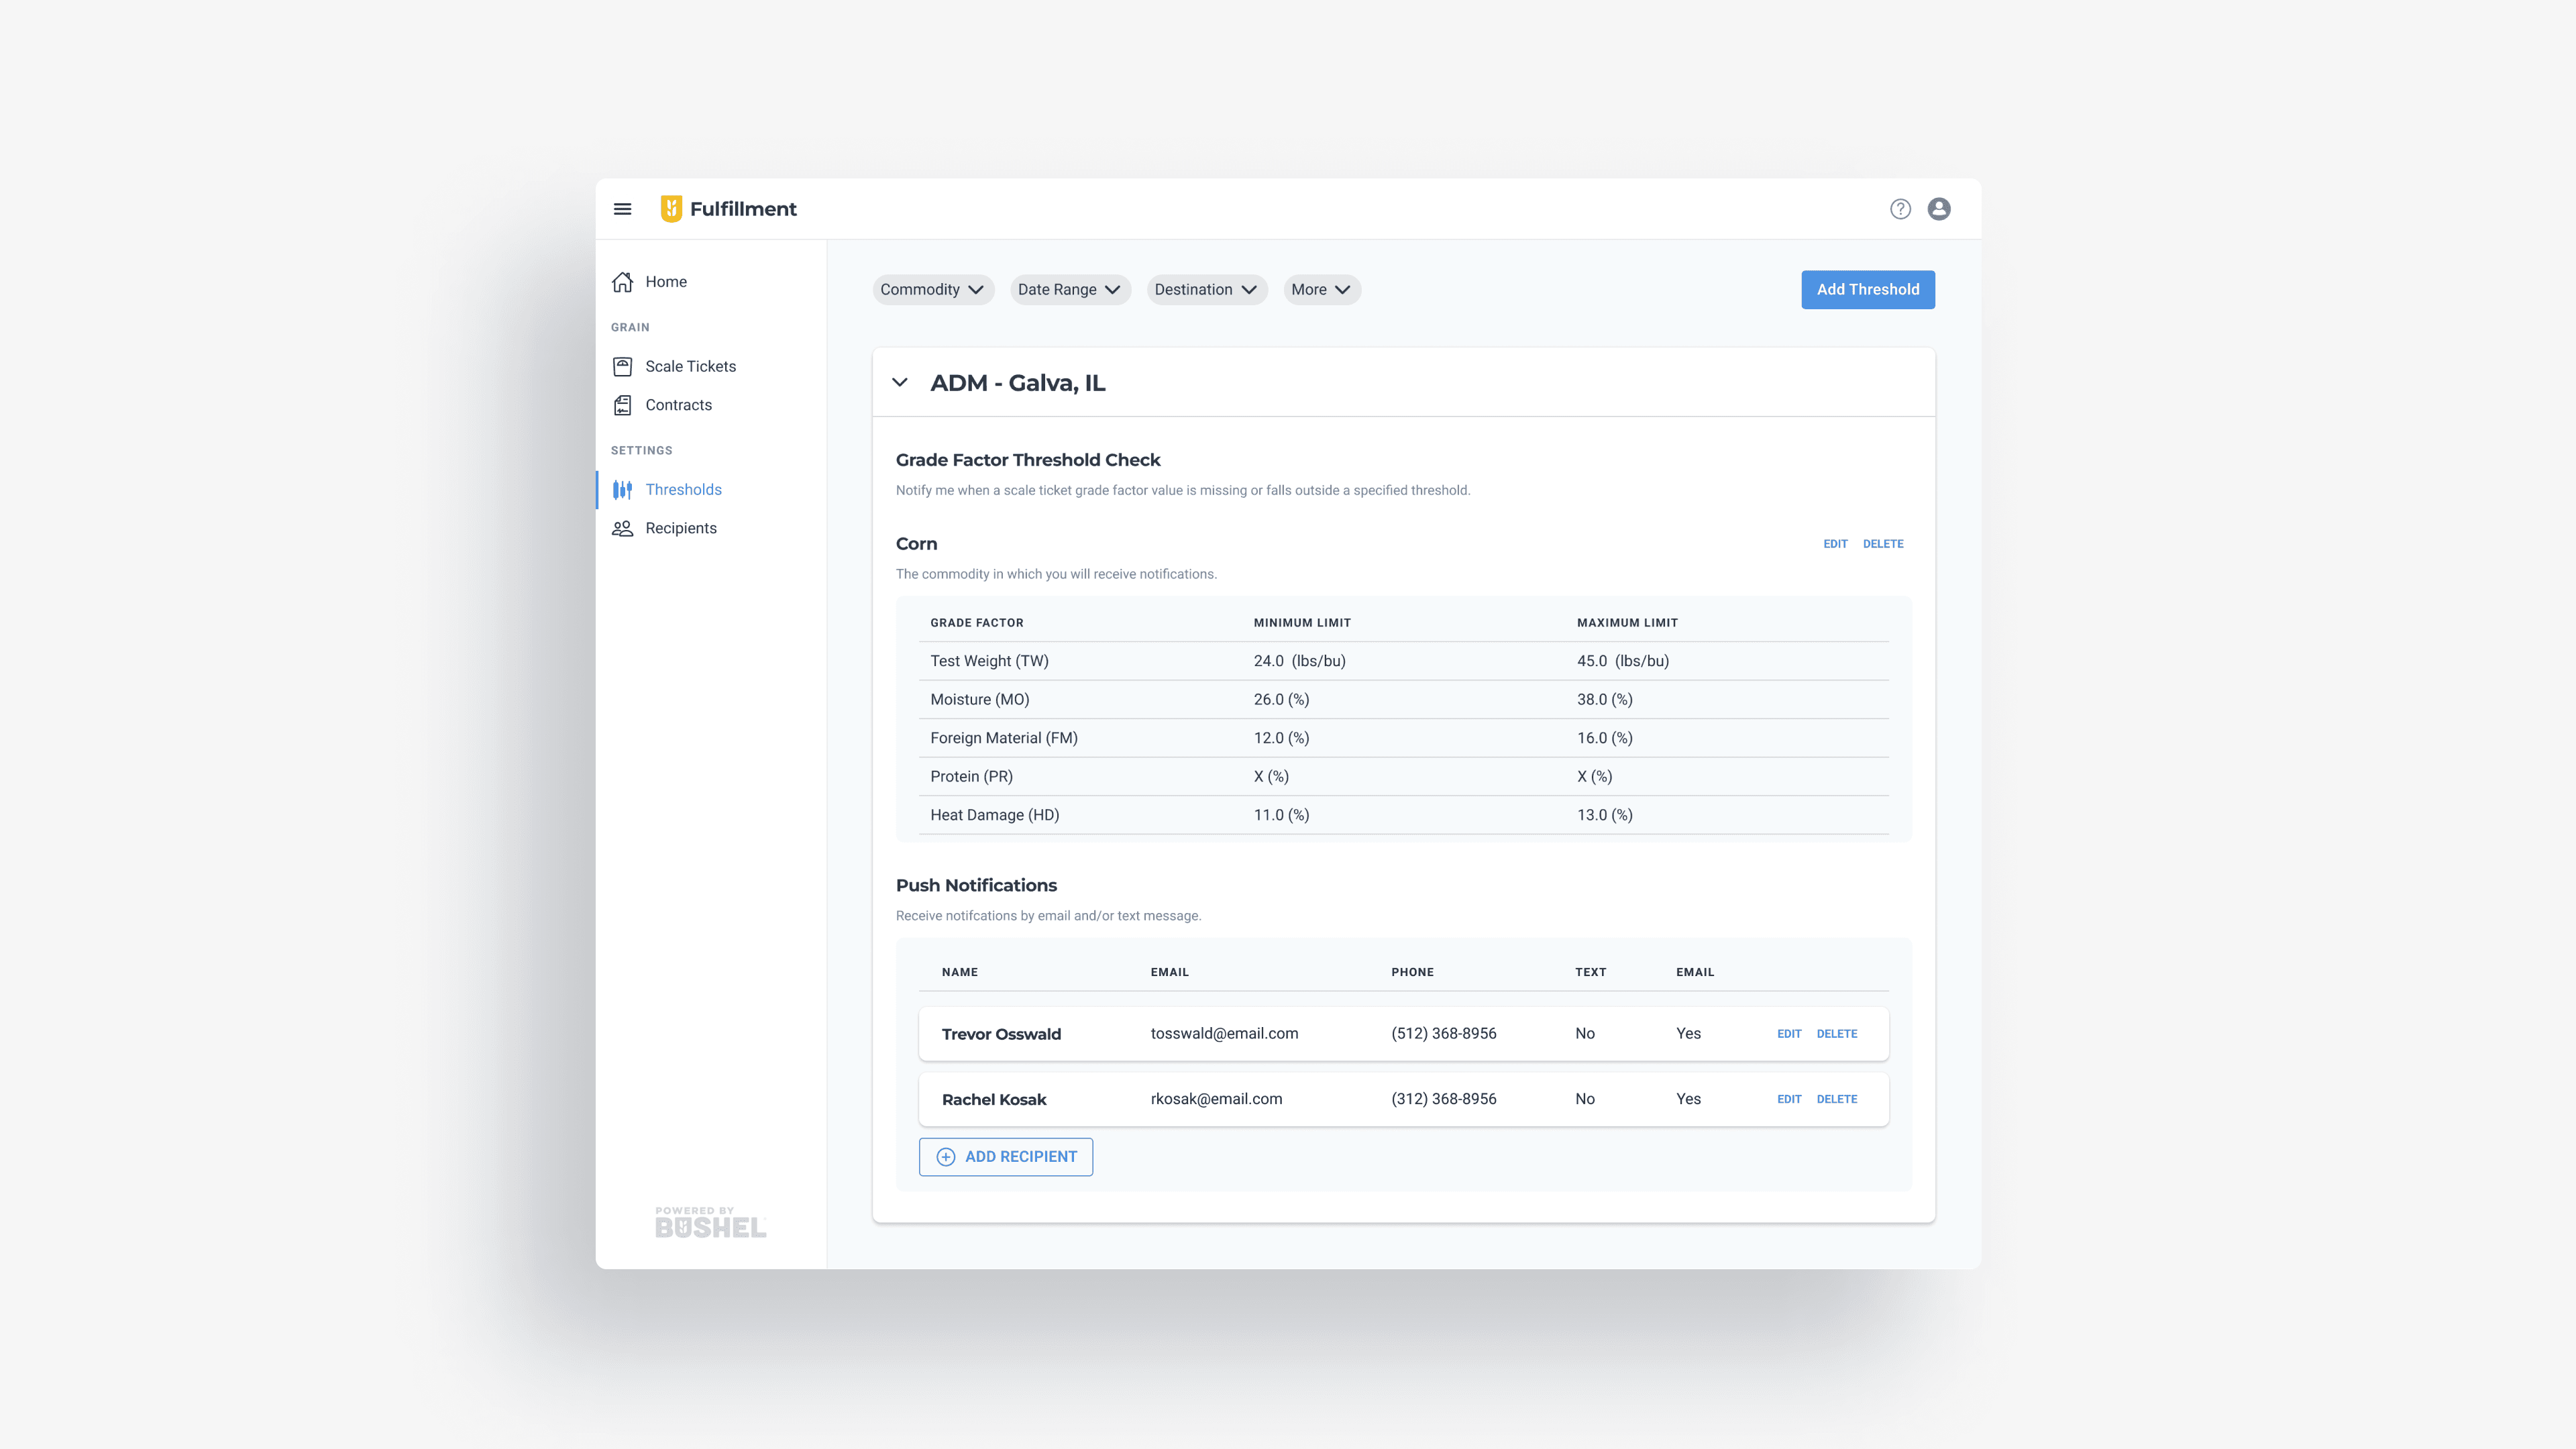The width and height of the screenshot is (2576, 1449).
Task: Click the Minimum Limit column header
Action: coord(1302,623)
